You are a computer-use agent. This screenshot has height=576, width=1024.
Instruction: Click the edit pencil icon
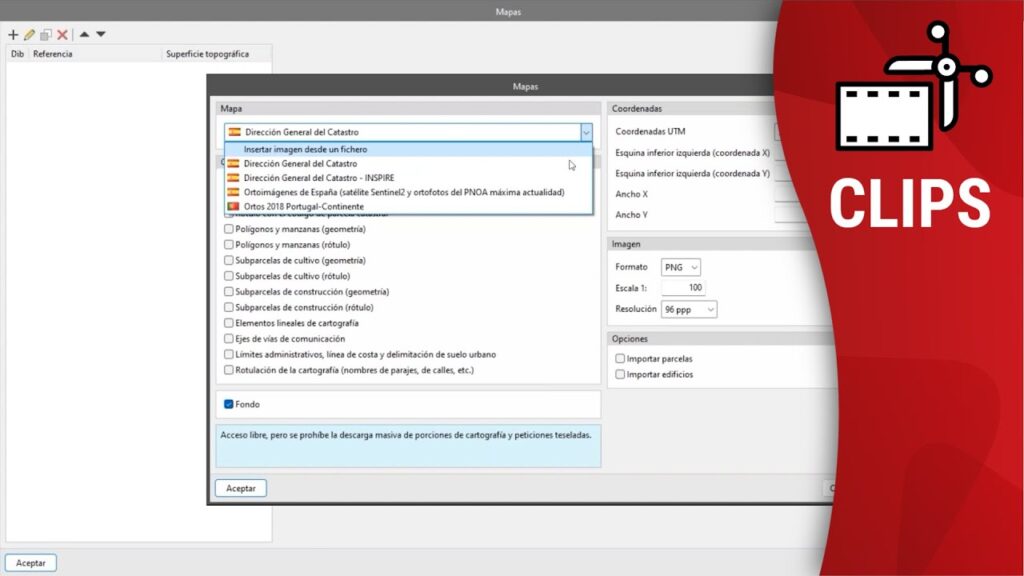click(29, 34)
